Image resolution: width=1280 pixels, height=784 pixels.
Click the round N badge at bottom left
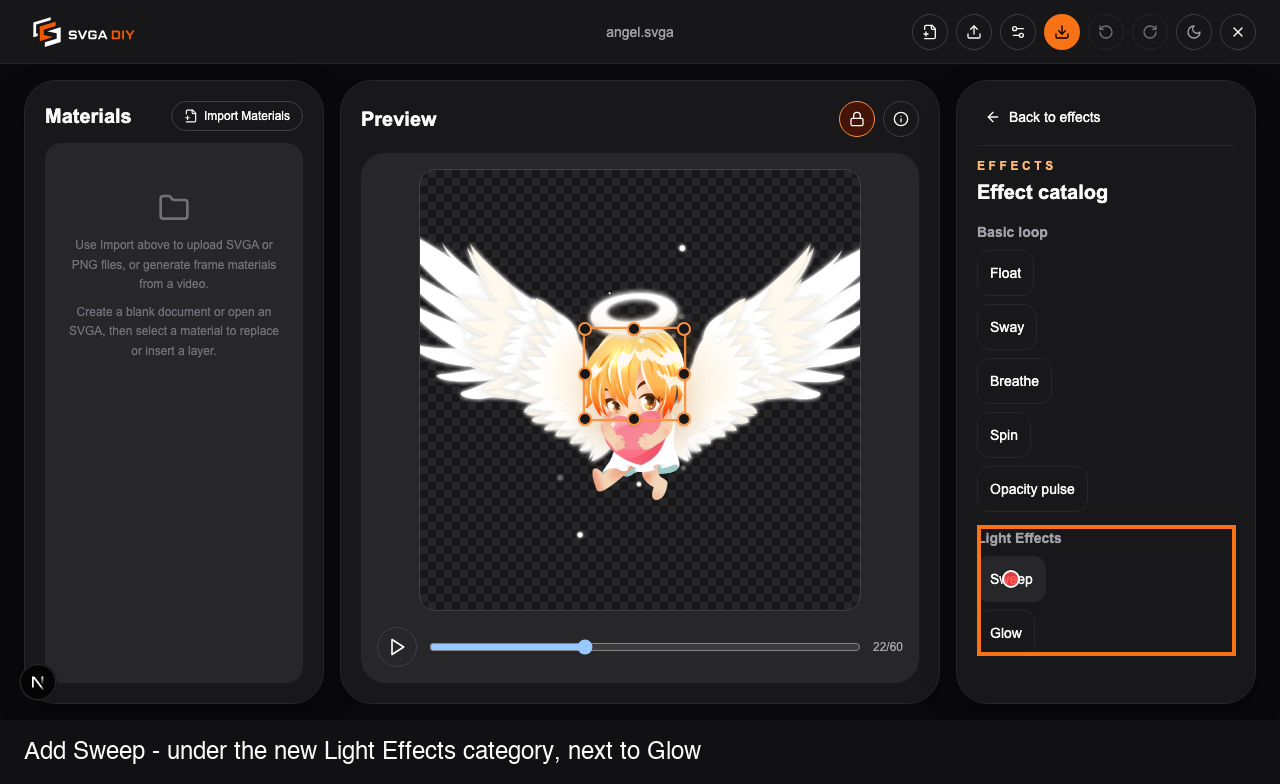[x=38, y=682]
